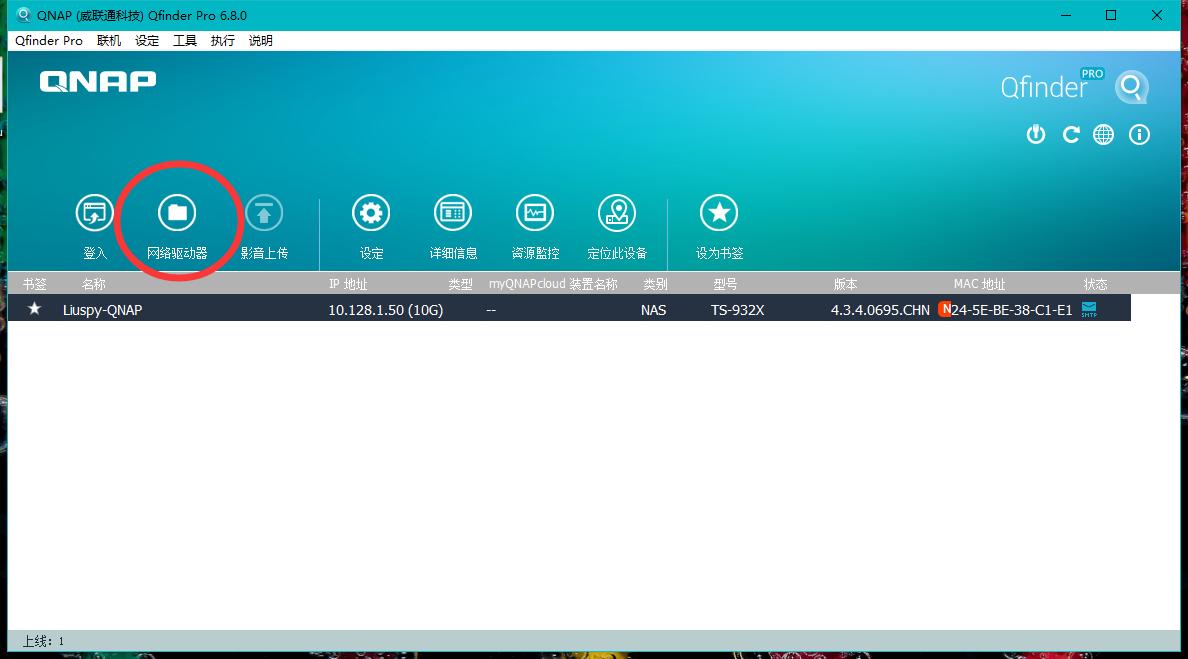Refresh the device list

1071,135
